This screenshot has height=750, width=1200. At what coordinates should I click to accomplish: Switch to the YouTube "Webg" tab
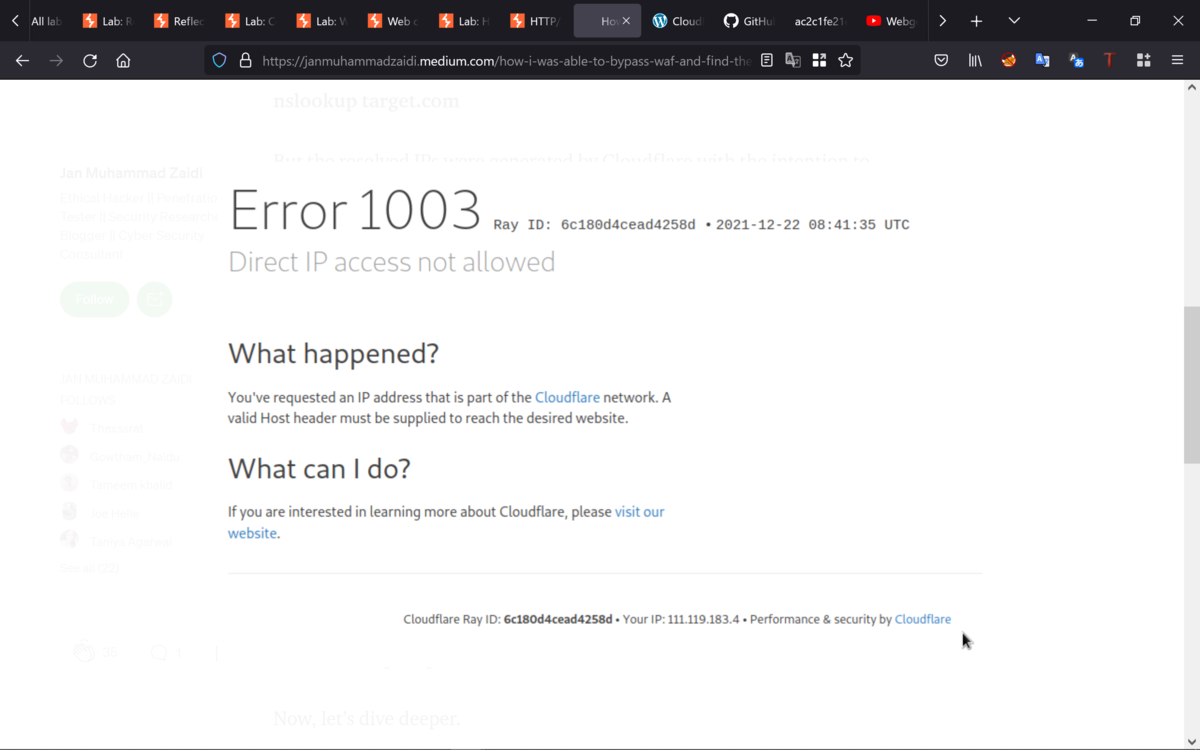[x=890, y=21]
